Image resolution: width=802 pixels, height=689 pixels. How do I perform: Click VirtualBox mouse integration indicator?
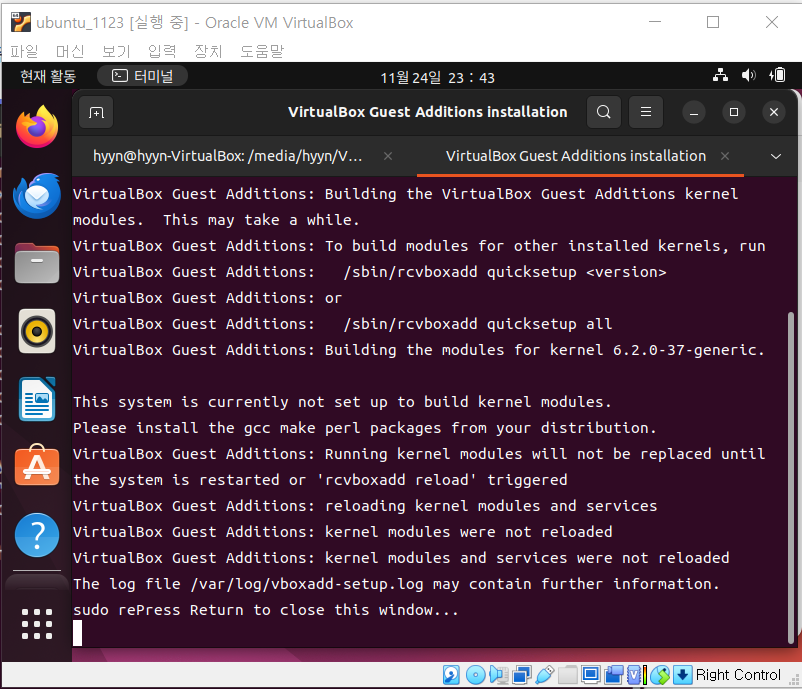(660, 675)
